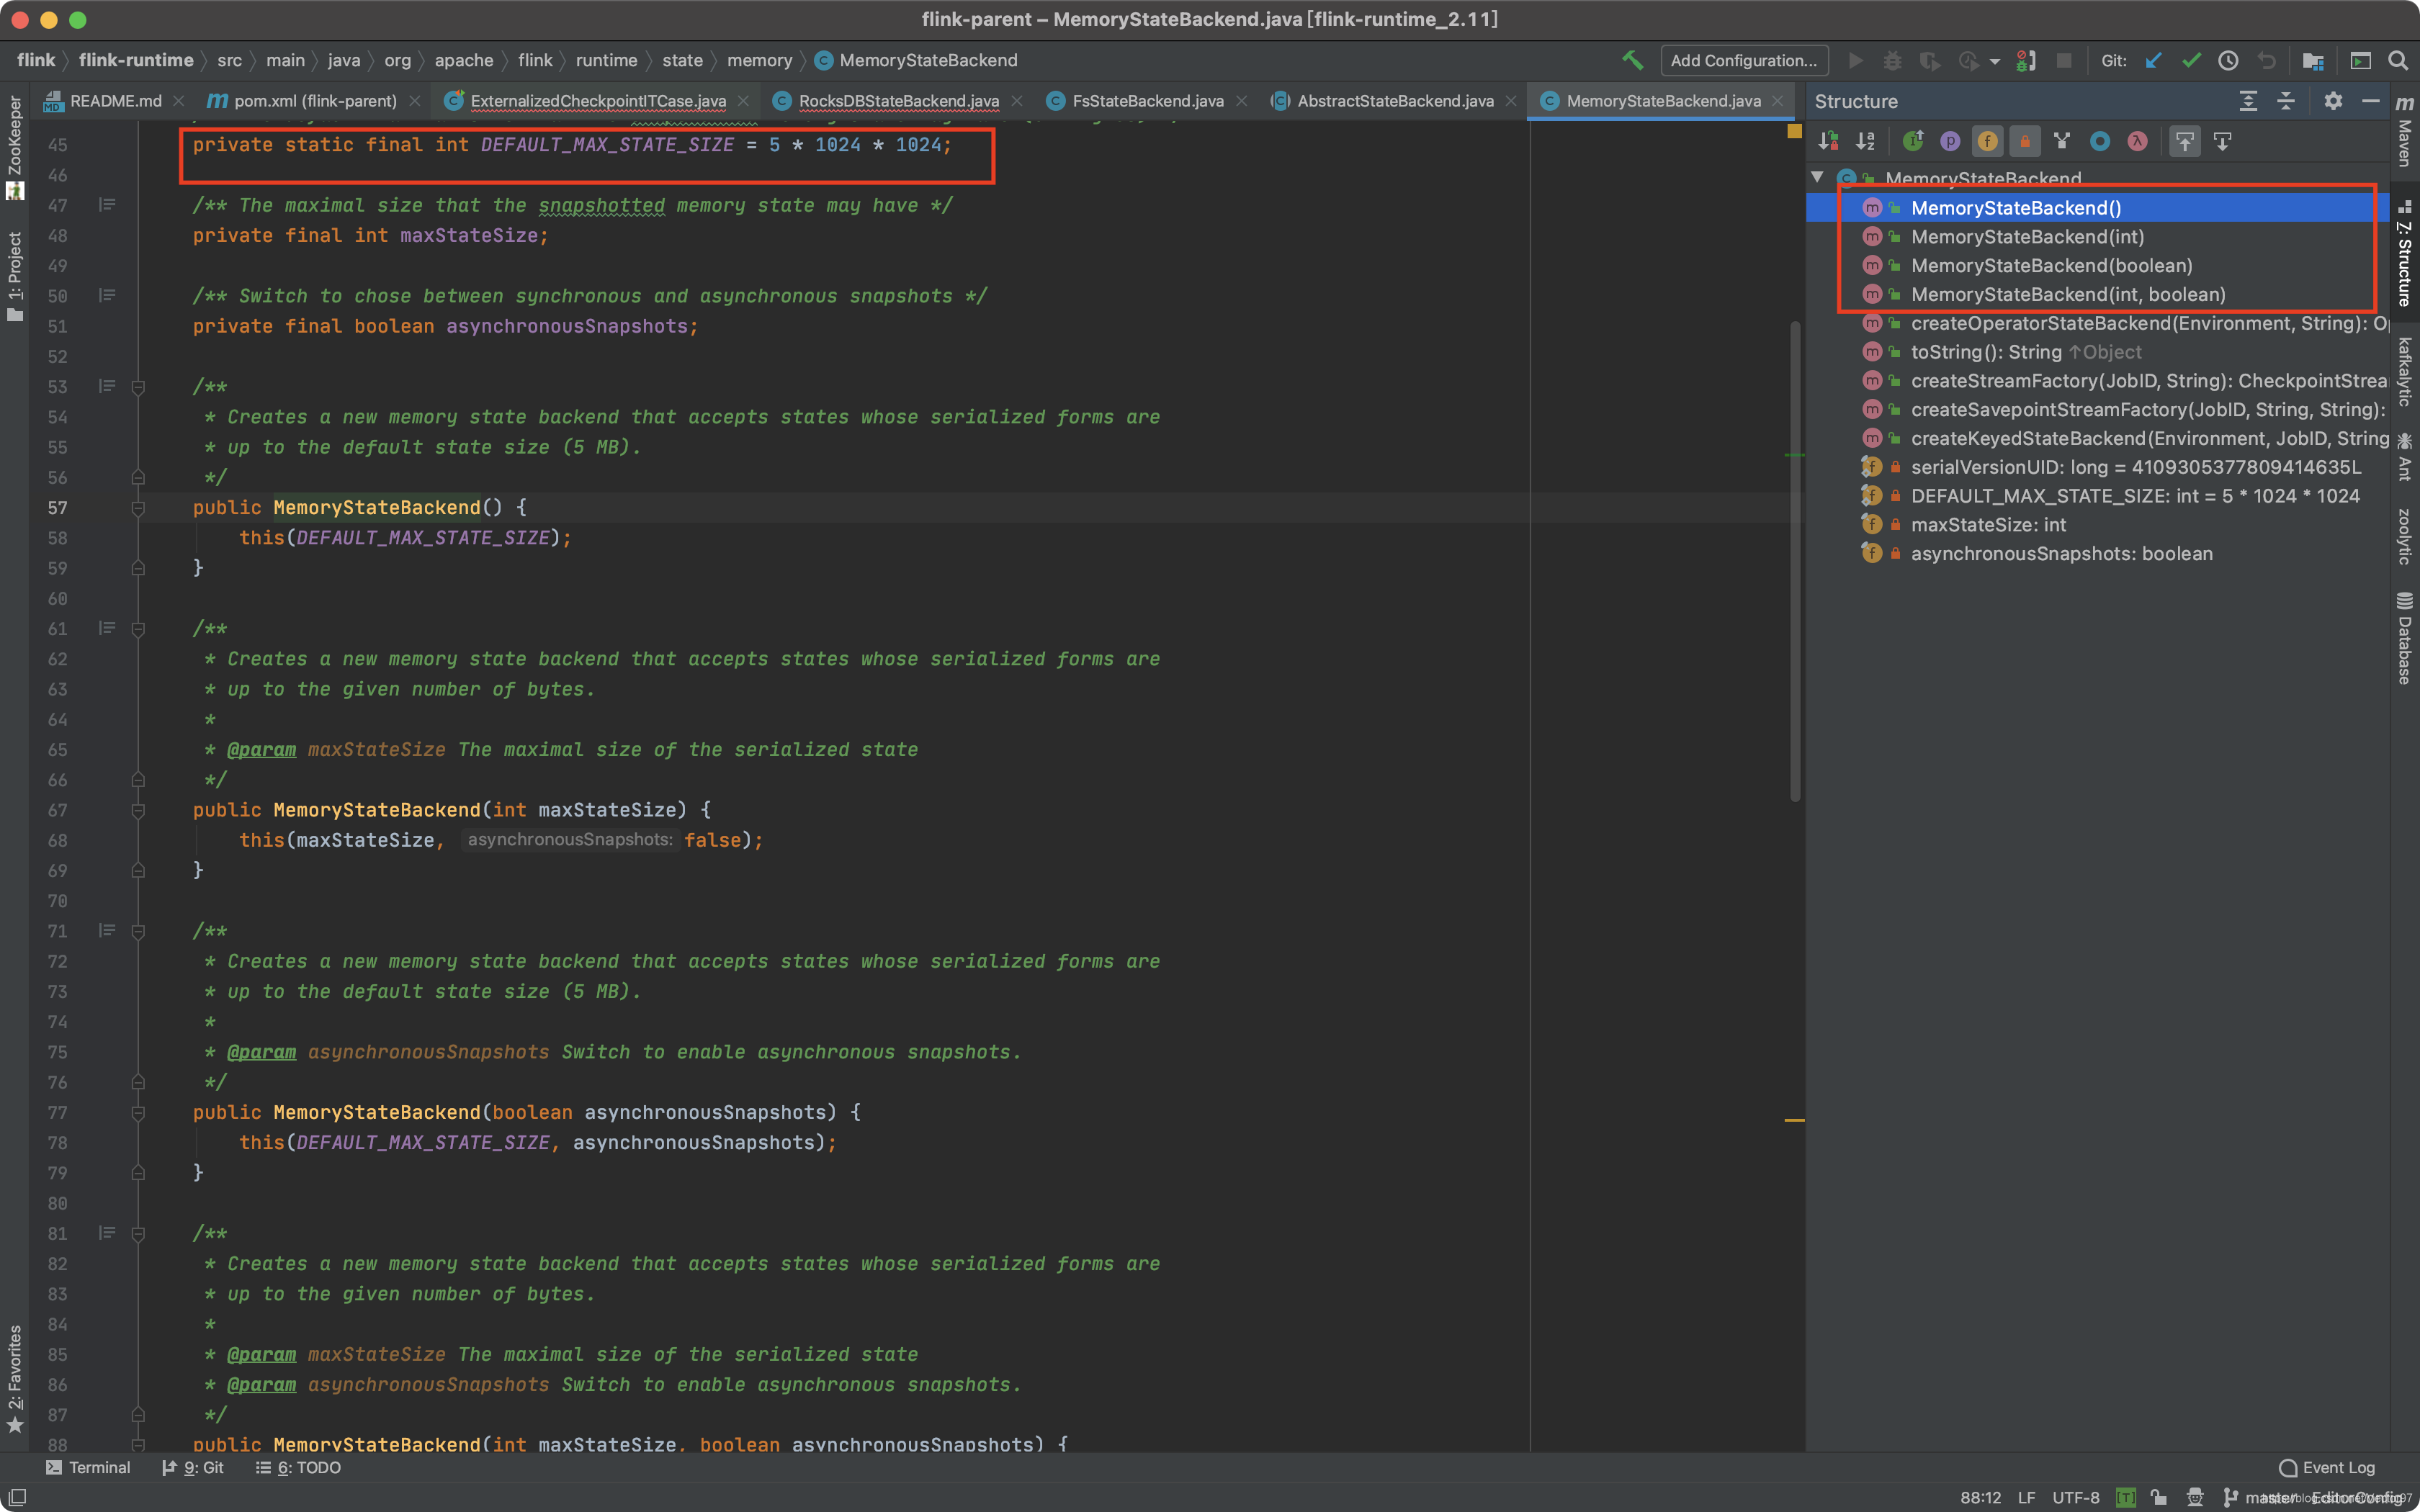Collapse MemoryStateBackend root node in Structure
Screen dimensions: 2420x1512
(x=1817, y=178)
